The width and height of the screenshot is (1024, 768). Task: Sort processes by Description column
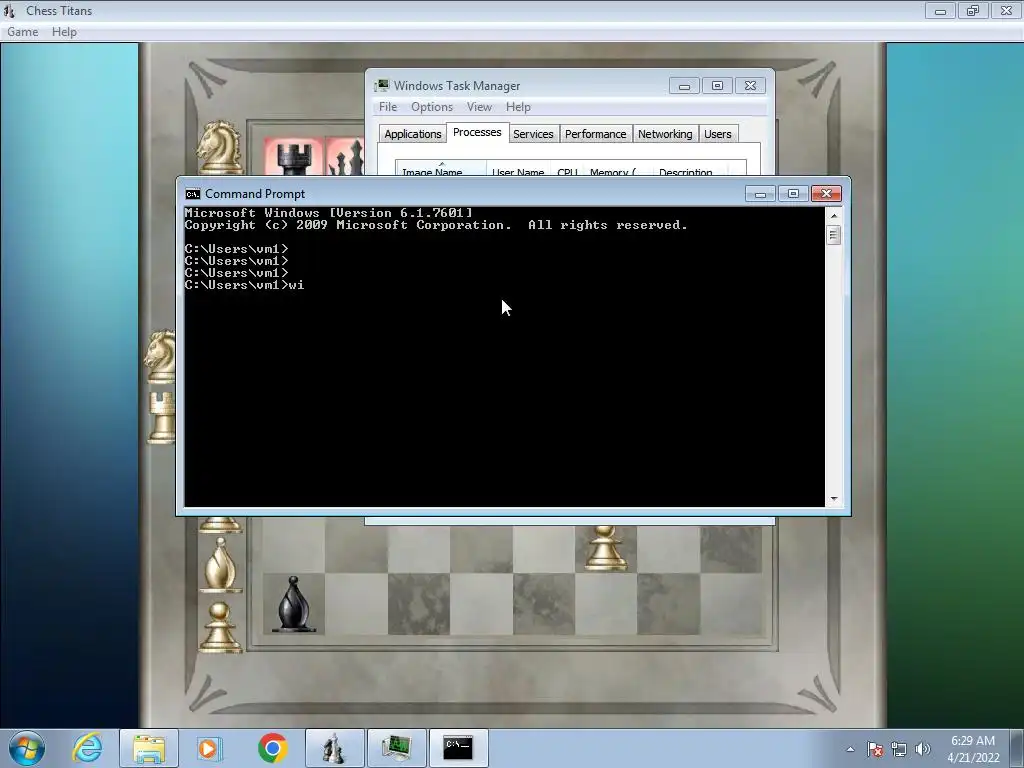690,168
